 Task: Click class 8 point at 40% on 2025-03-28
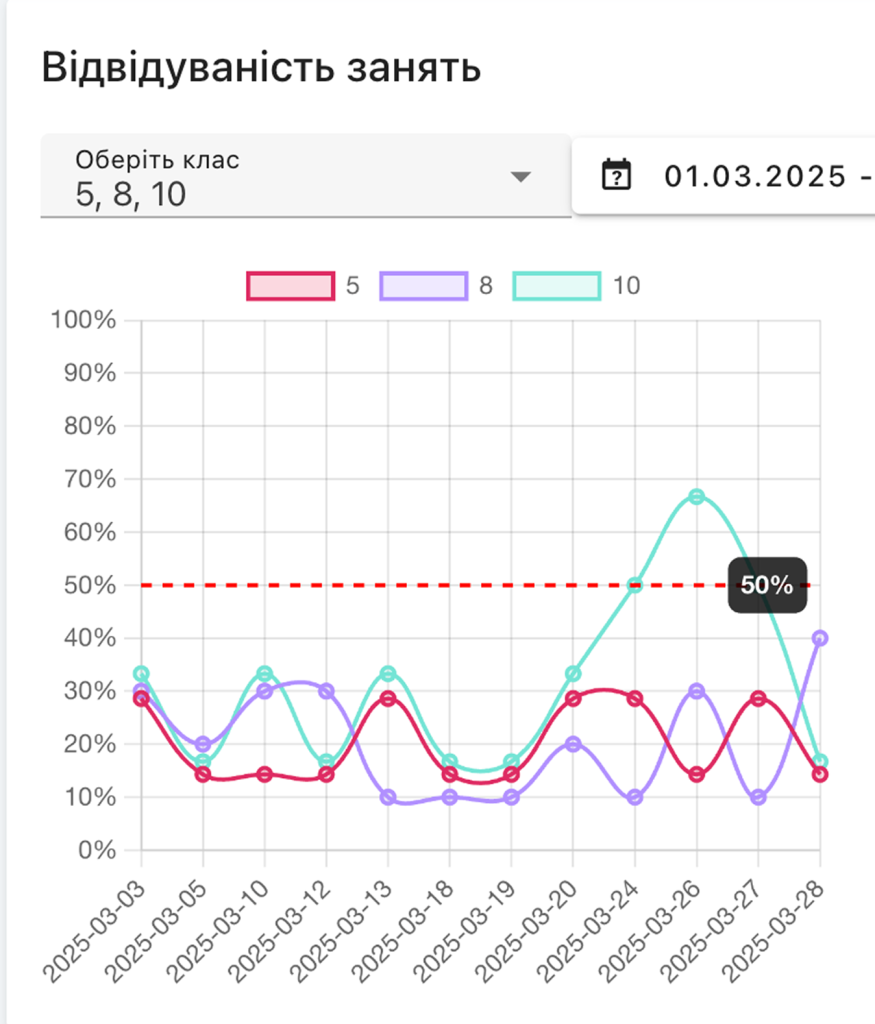tap(820, 638)
